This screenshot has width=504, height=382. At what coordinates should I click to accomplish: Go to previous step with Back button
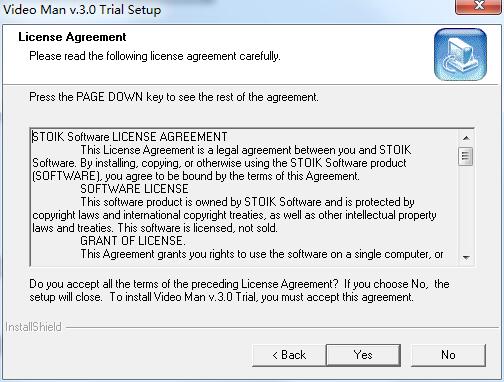pyautogui.click(x=289, y=355)
